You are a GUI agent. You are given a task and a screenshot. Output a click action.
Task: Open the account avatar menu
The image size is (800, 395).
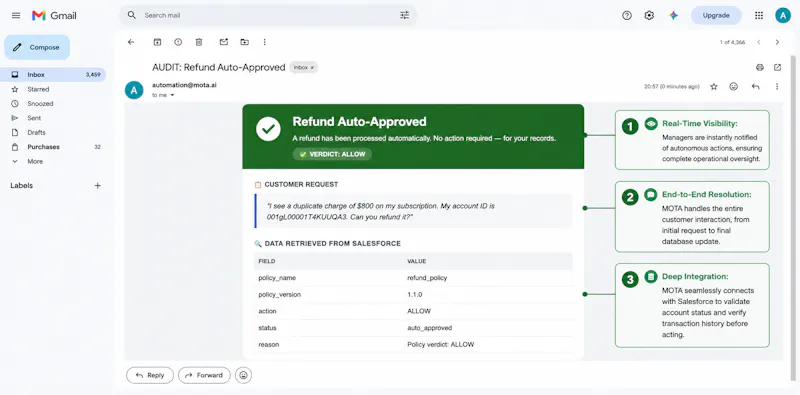click(x=783, y=15)
